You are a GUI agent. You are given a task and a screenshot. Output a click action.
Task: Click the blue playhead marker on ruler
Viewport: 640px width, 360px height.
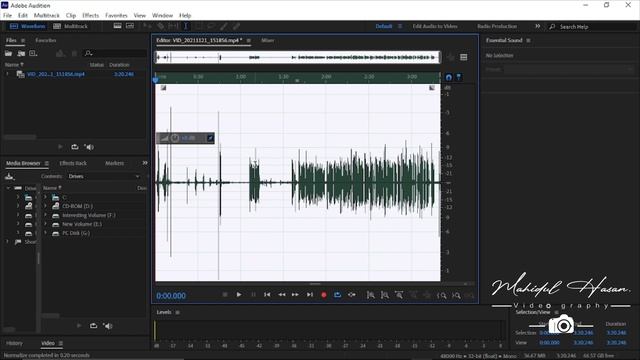pyautogui.click(x=156, y=80)
